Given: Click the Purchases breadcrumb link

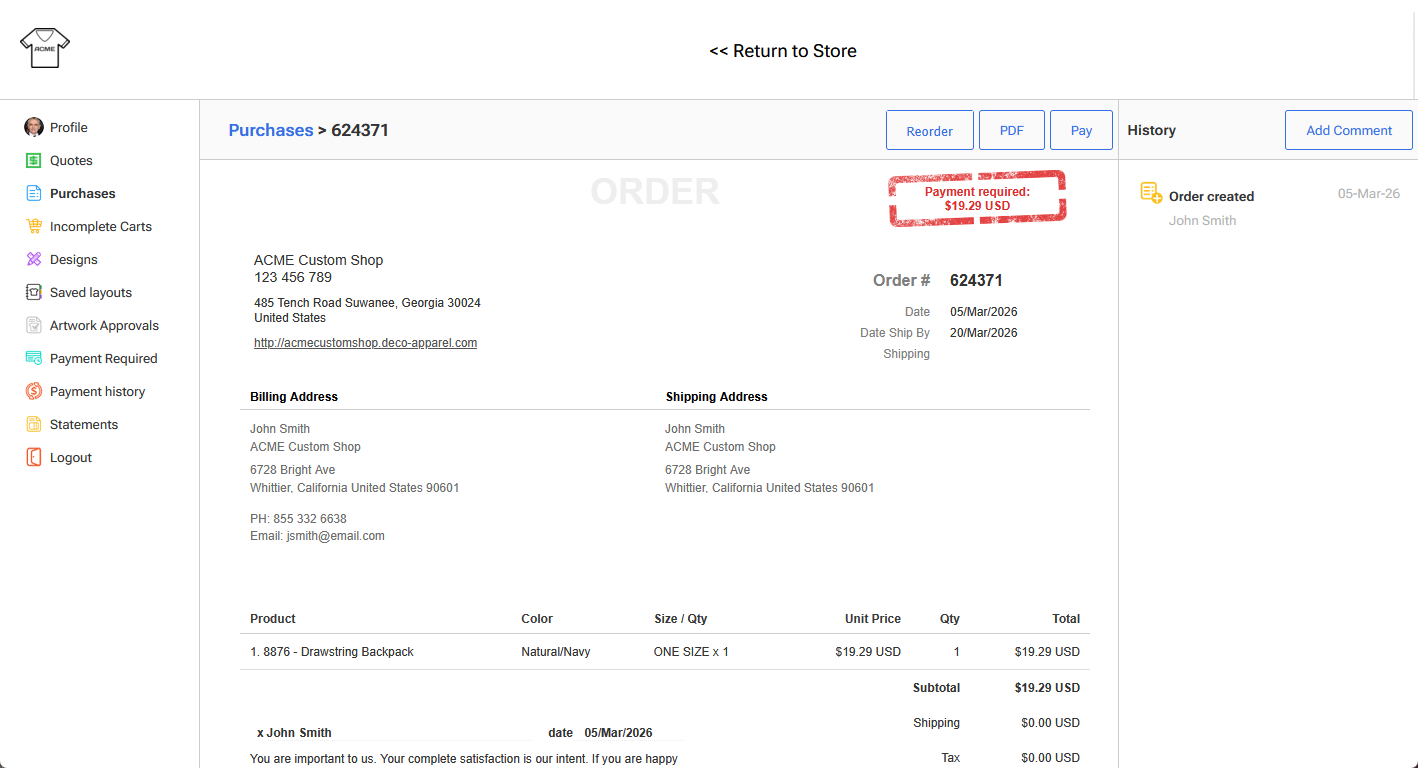Looking at the screenshot, I should [271, 130].
